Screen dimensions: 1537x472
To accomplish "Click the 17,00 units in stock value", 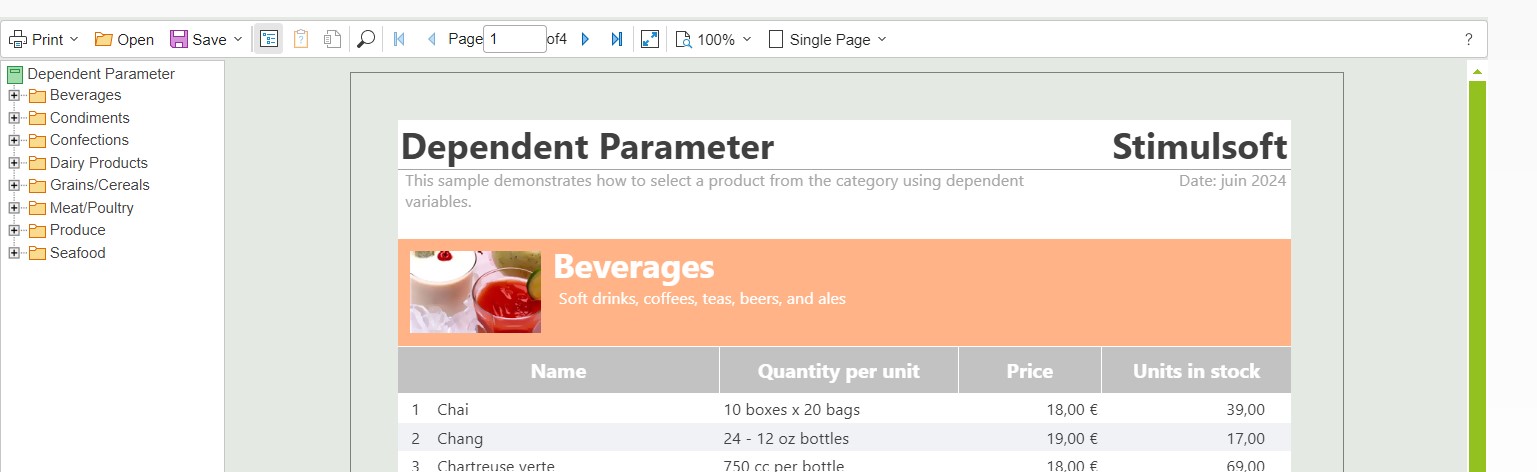I will (1245, 439).
